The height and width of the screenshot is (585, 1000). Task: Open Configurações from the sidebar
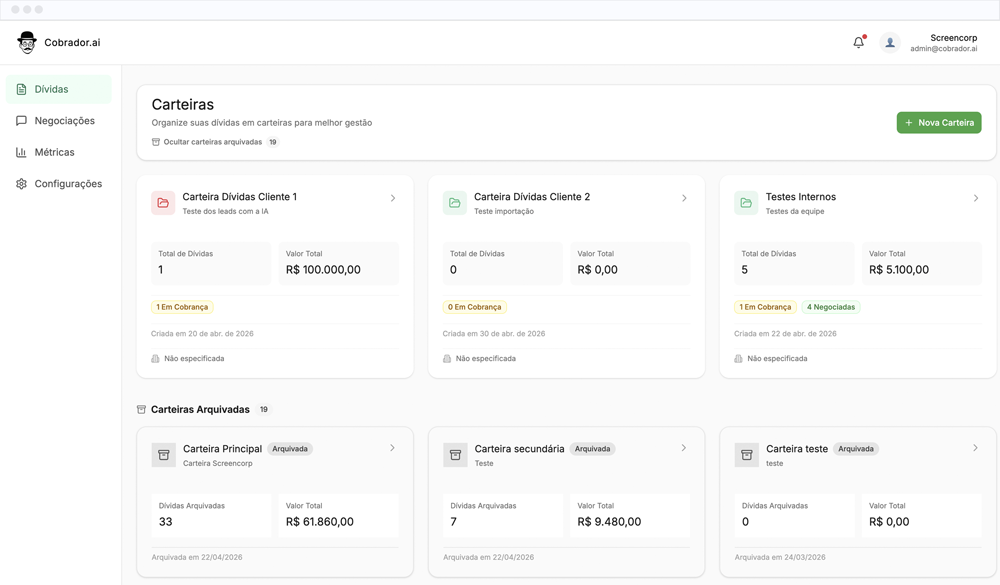coord(59,184)
